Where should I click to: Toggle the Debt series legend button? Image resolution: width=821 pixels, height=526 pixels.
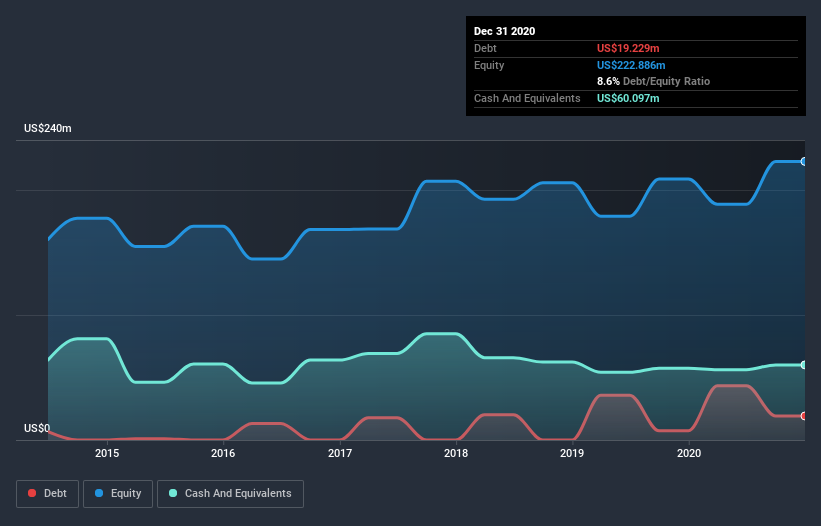47,494
